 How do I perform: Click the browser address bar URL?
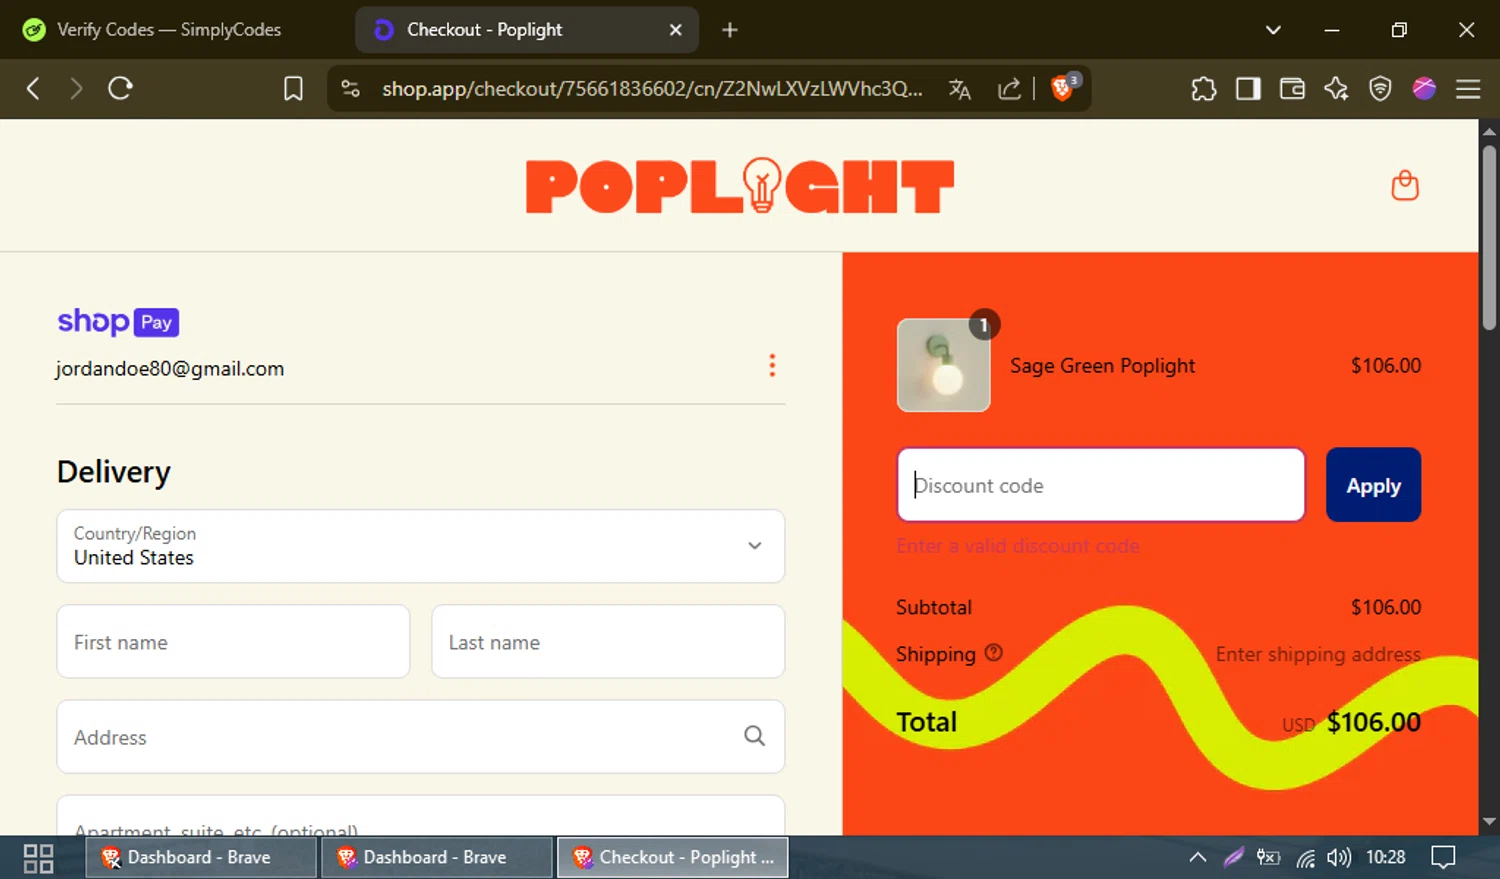(x=652, y=89)
